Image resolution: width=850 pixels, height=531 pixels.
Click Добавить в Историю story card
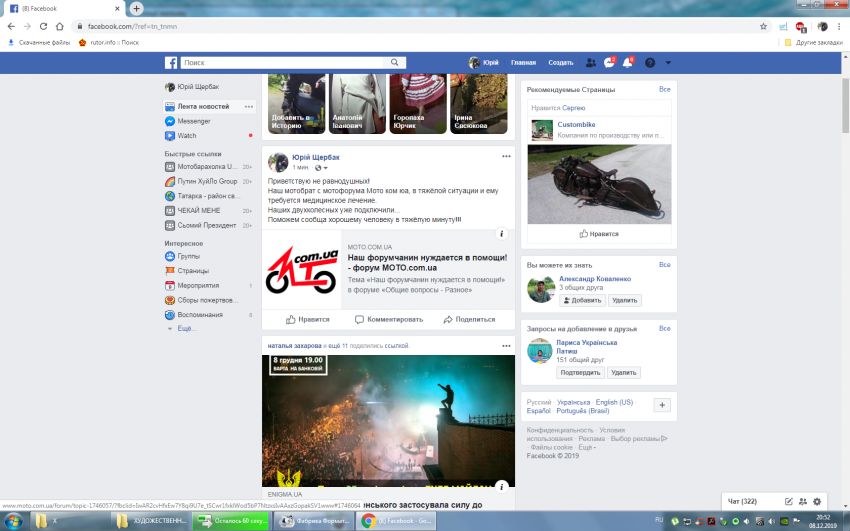297,103
